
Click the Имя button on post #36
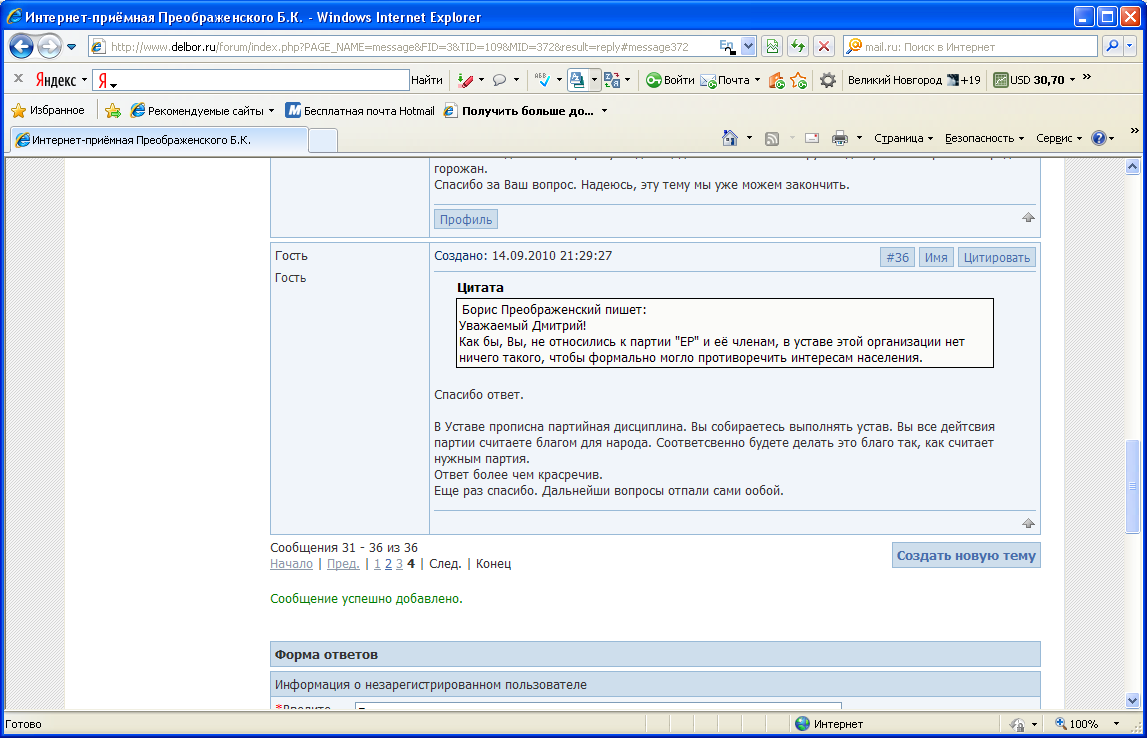(x=936, y=257)
